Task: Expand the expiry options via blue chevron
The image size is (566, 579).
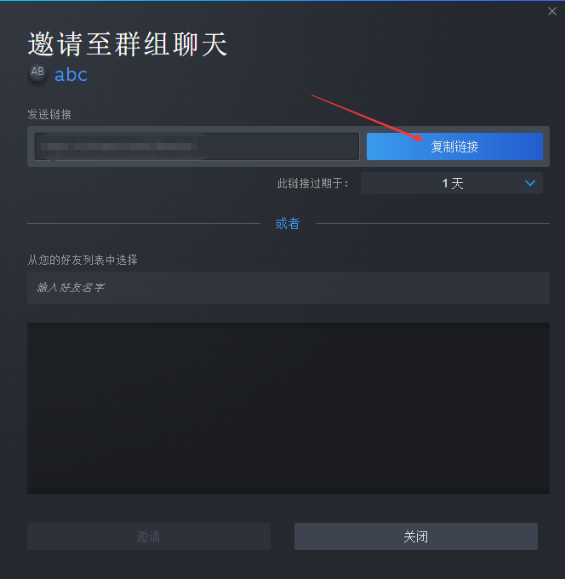Action: click(530, 183)
